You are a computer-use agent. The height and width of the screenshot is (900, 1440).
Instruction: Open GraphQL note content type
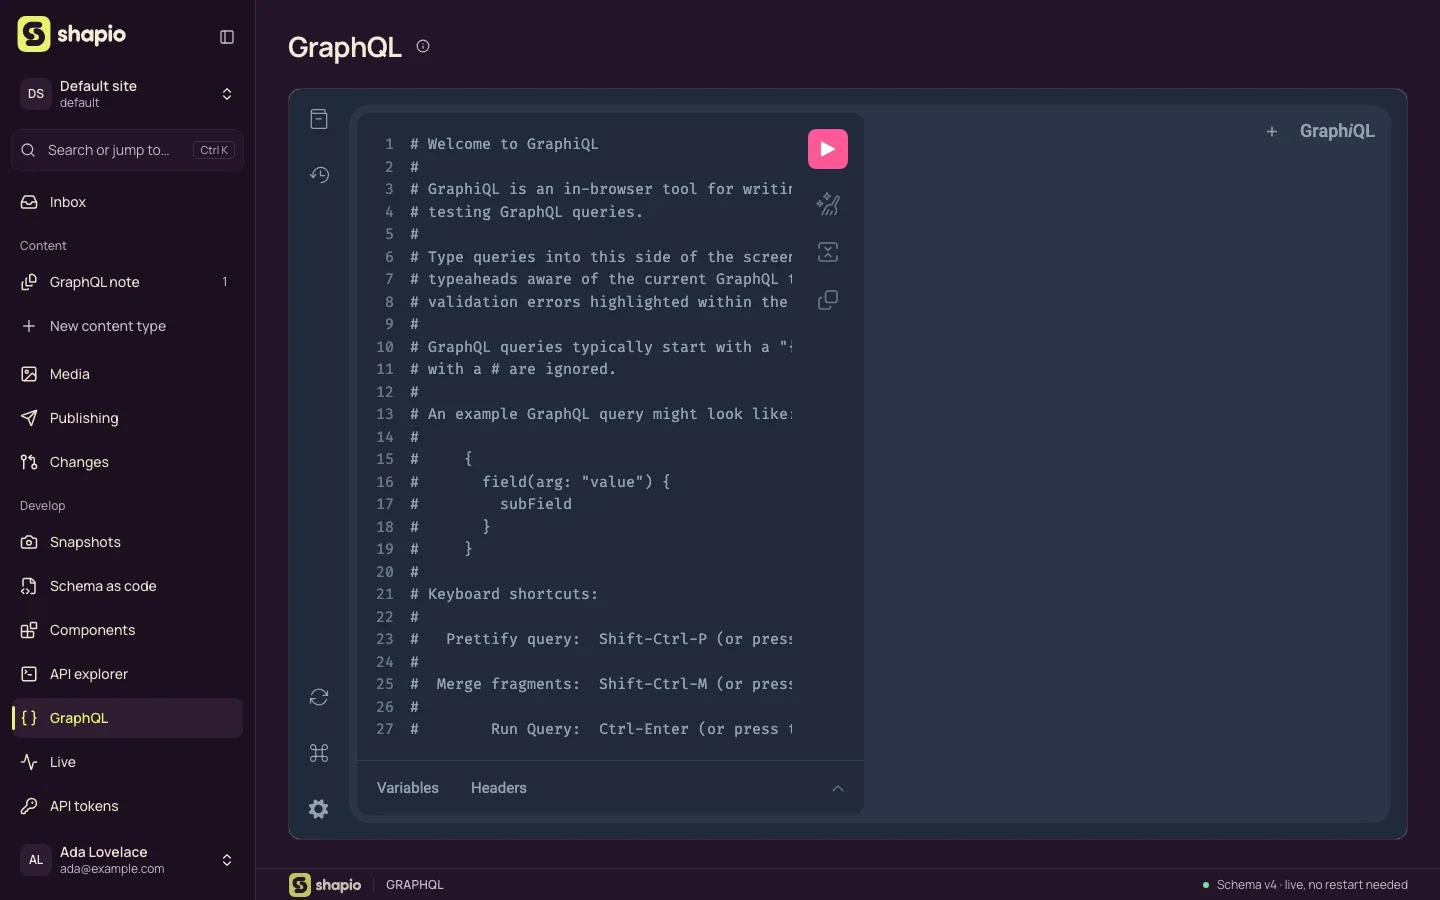[128, 282]
